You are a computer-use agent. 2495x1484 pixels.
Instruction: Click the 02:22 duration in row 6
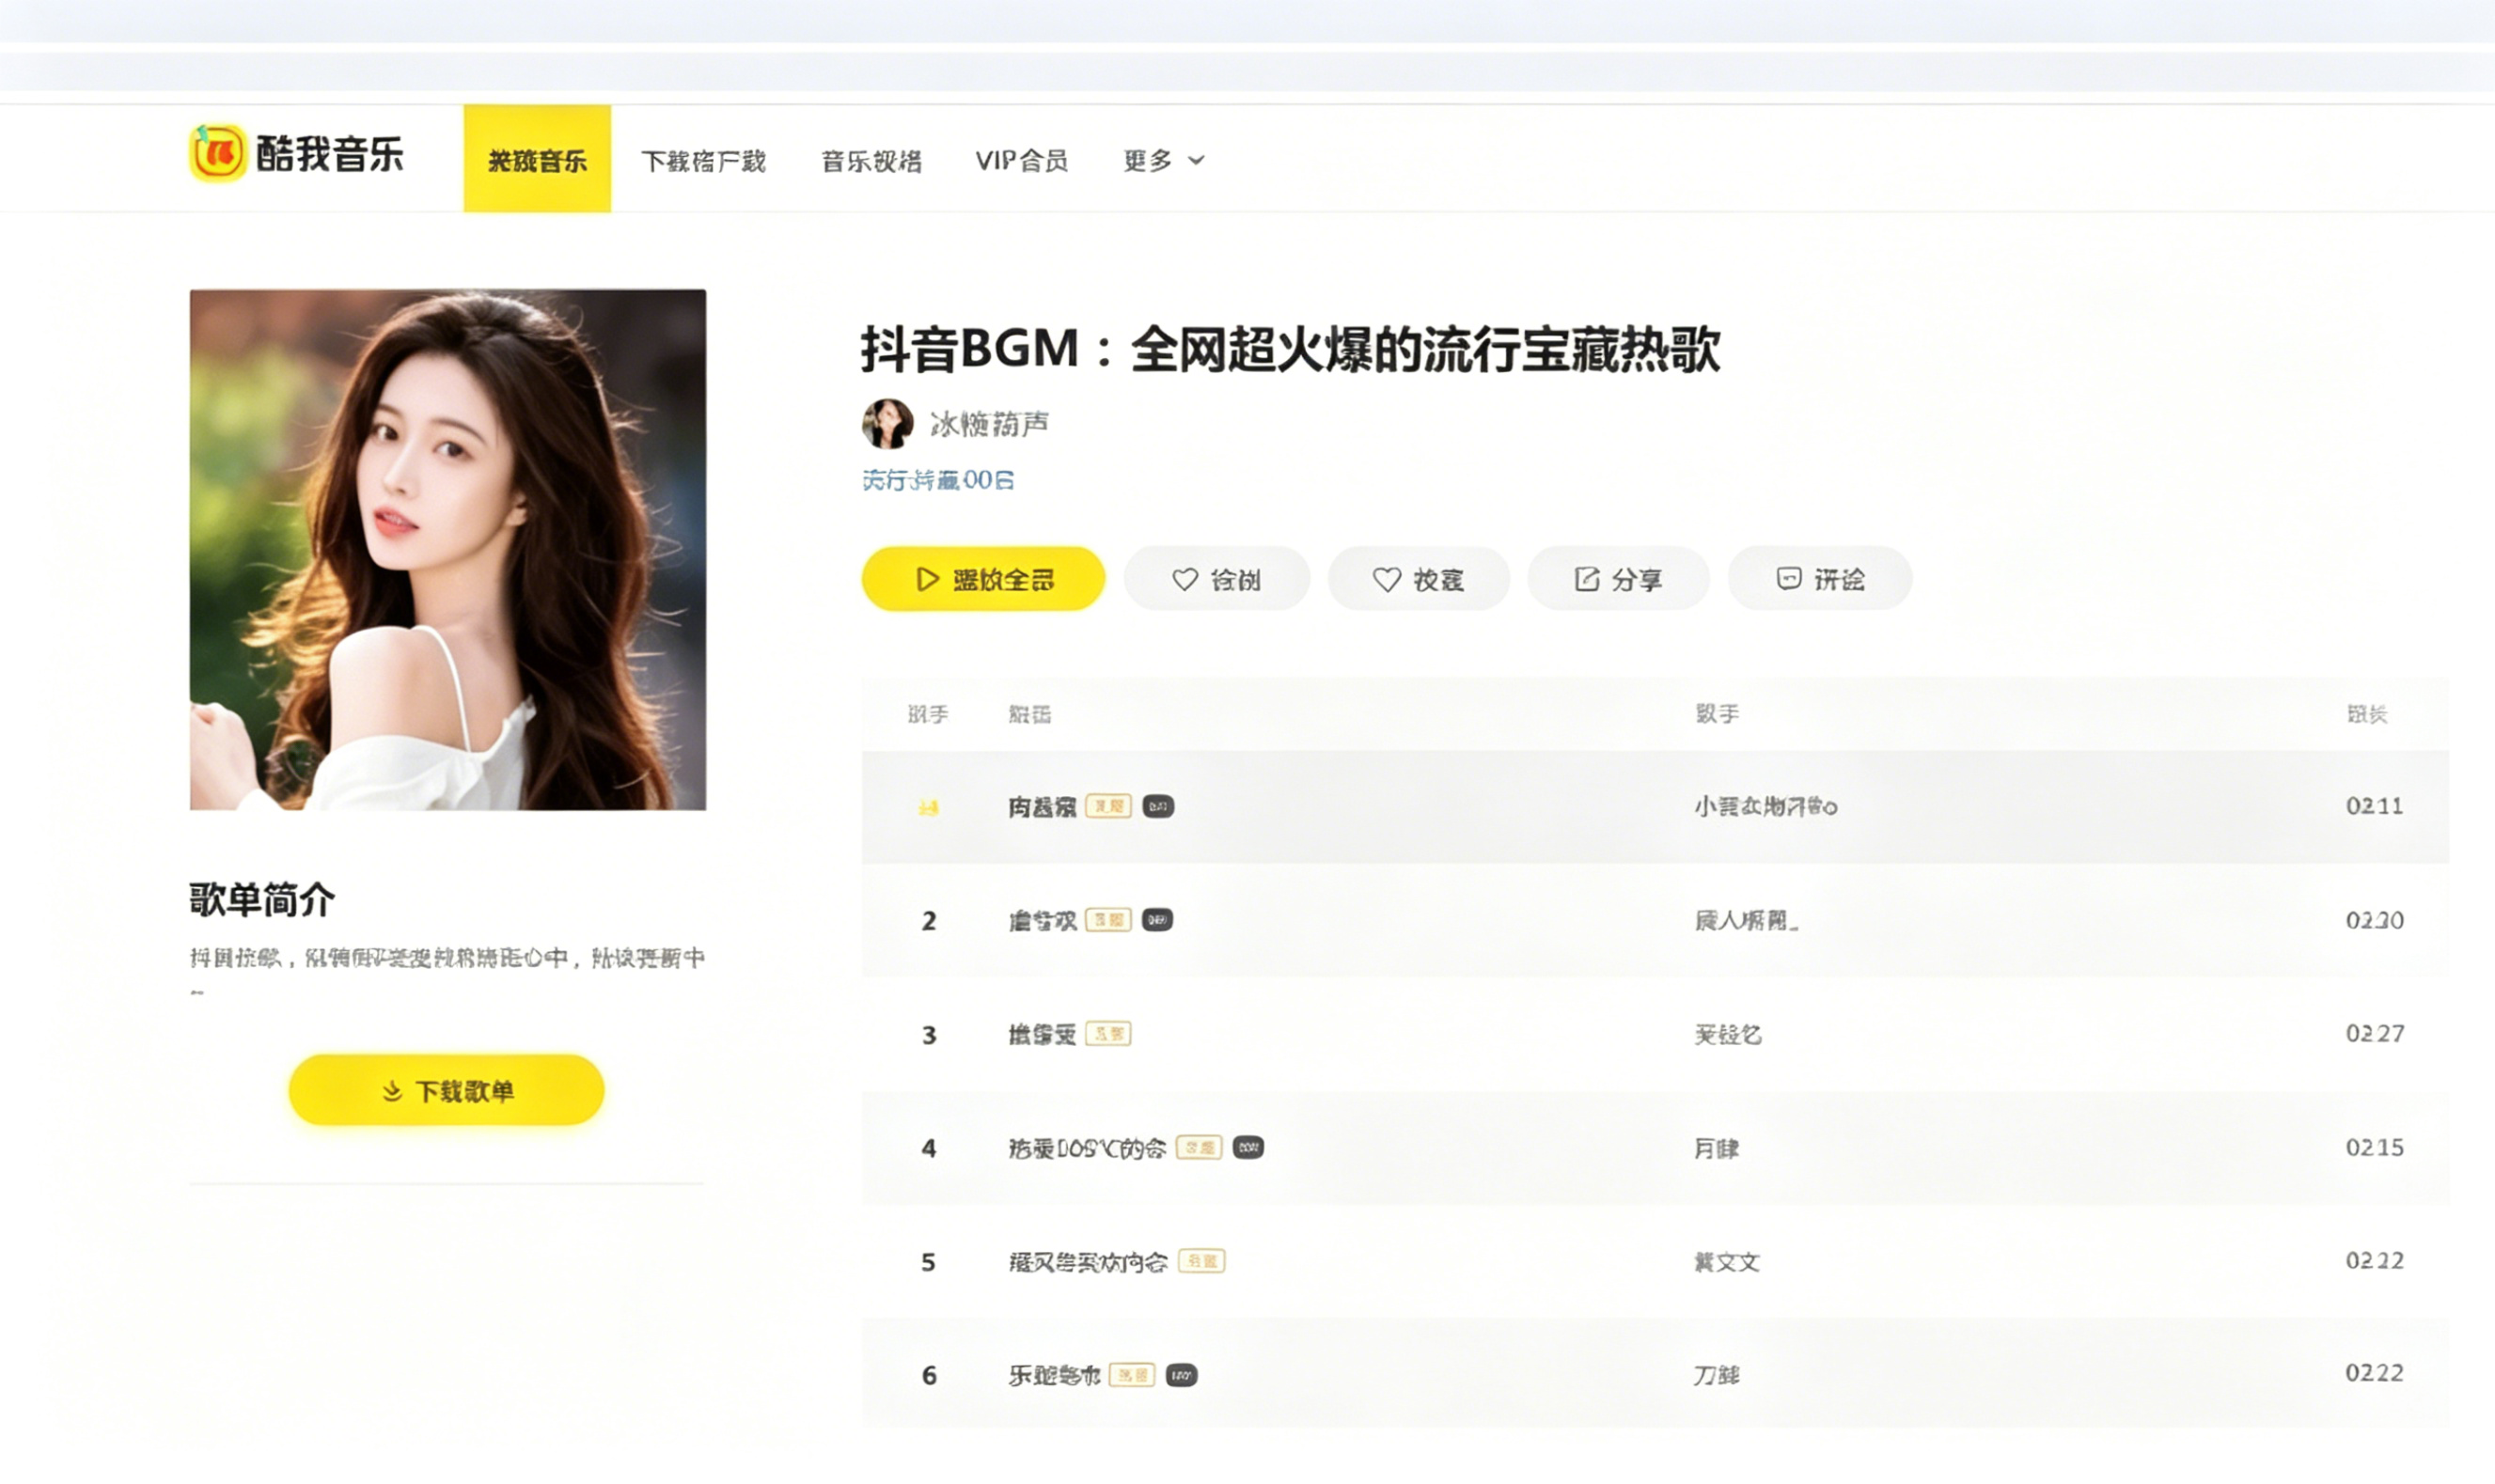point(2375,1373)
